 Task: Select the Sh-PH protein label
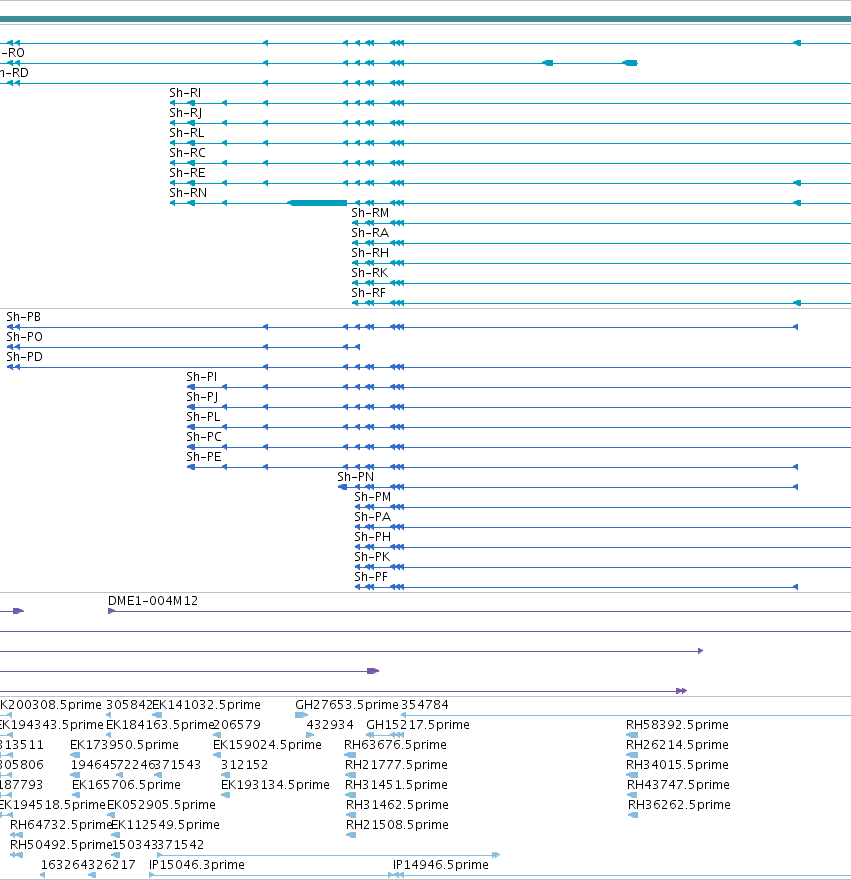click(372, 537)
